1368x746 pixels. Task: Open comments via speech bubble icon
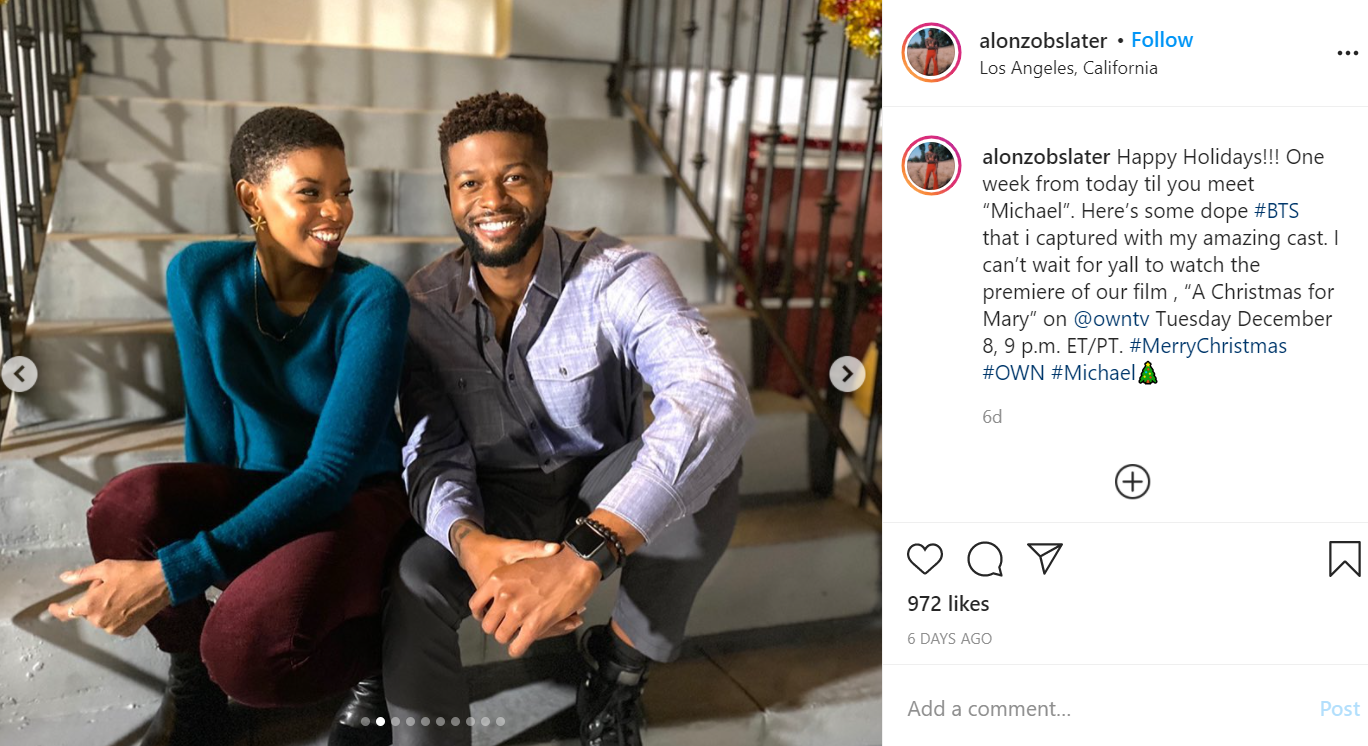click(985, 558)
